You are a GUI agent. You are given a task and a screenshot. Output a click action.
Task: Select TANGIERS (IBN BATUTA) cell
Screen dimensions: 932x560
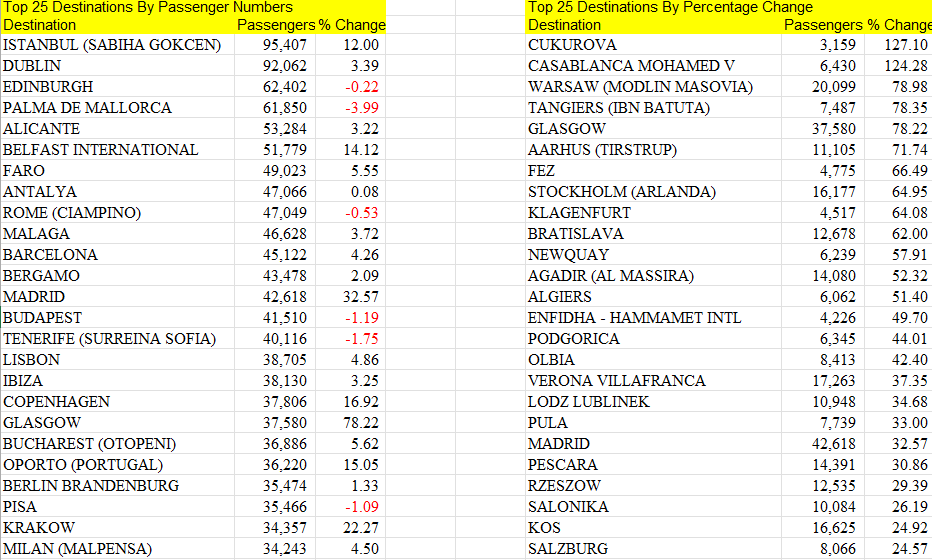tap(653, 108)
